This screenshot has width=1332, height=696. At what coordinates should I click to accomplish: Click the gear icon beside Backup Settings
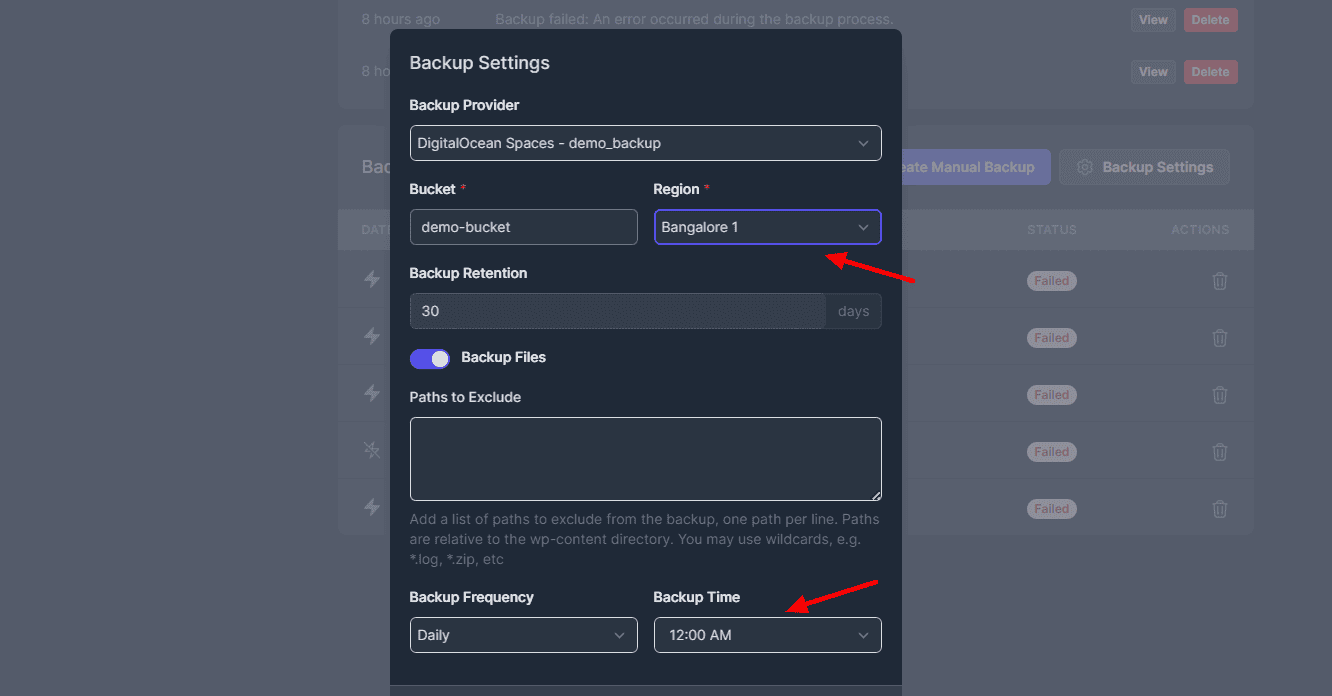(x=1084, y=167)
